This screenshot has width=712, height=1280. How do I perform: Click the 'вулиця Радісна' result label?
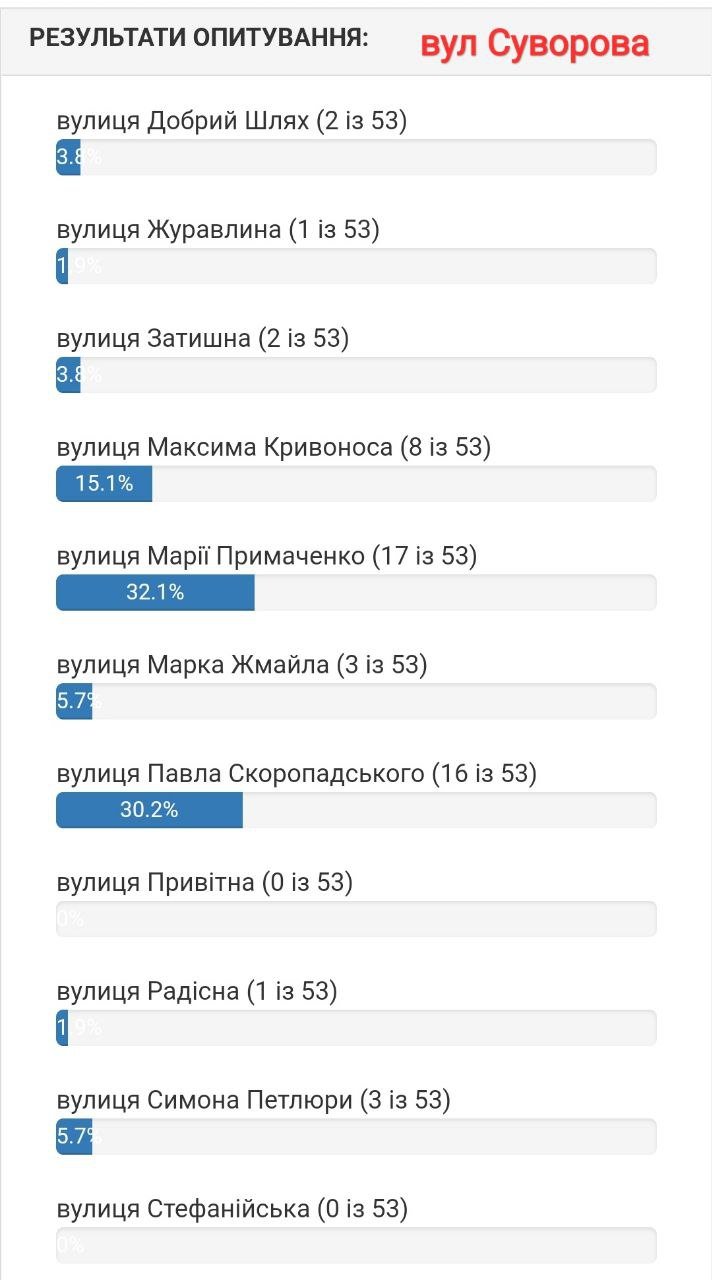coord(196,992)
